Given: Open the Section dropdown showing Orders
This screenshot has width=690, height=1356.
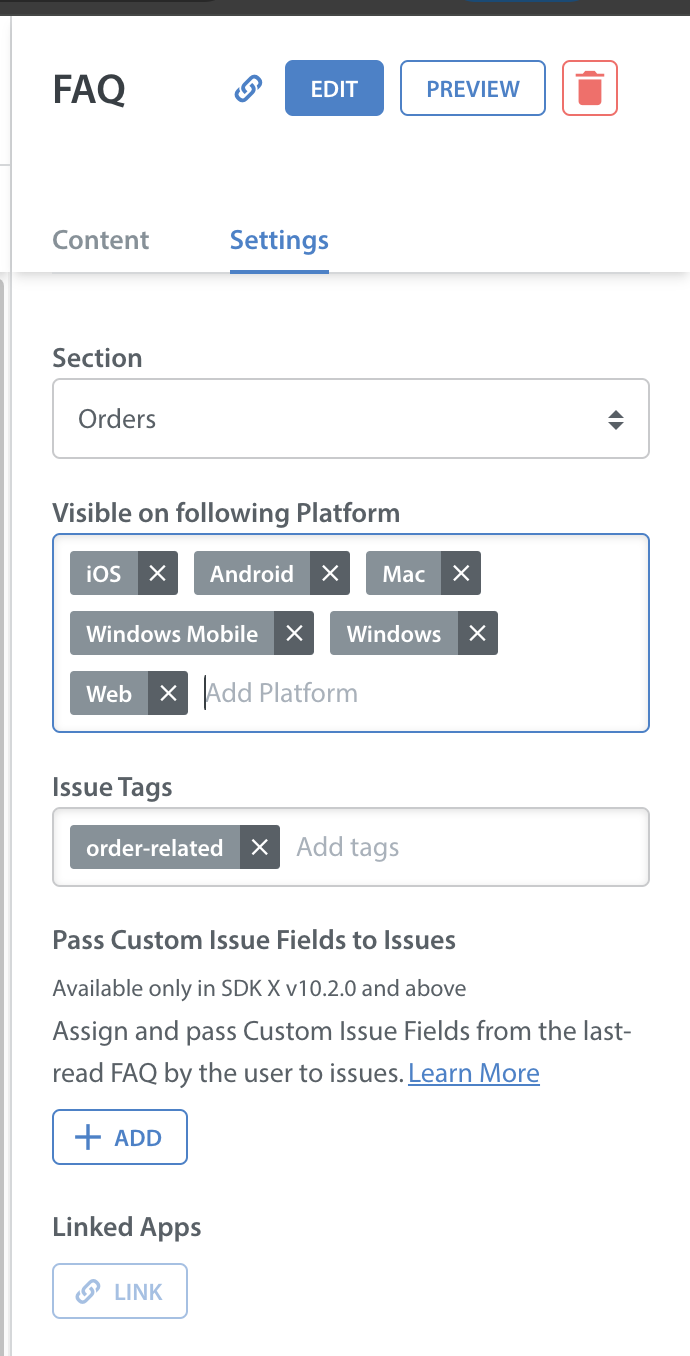Looking at the screenshot, I should [x=351, y=418].
